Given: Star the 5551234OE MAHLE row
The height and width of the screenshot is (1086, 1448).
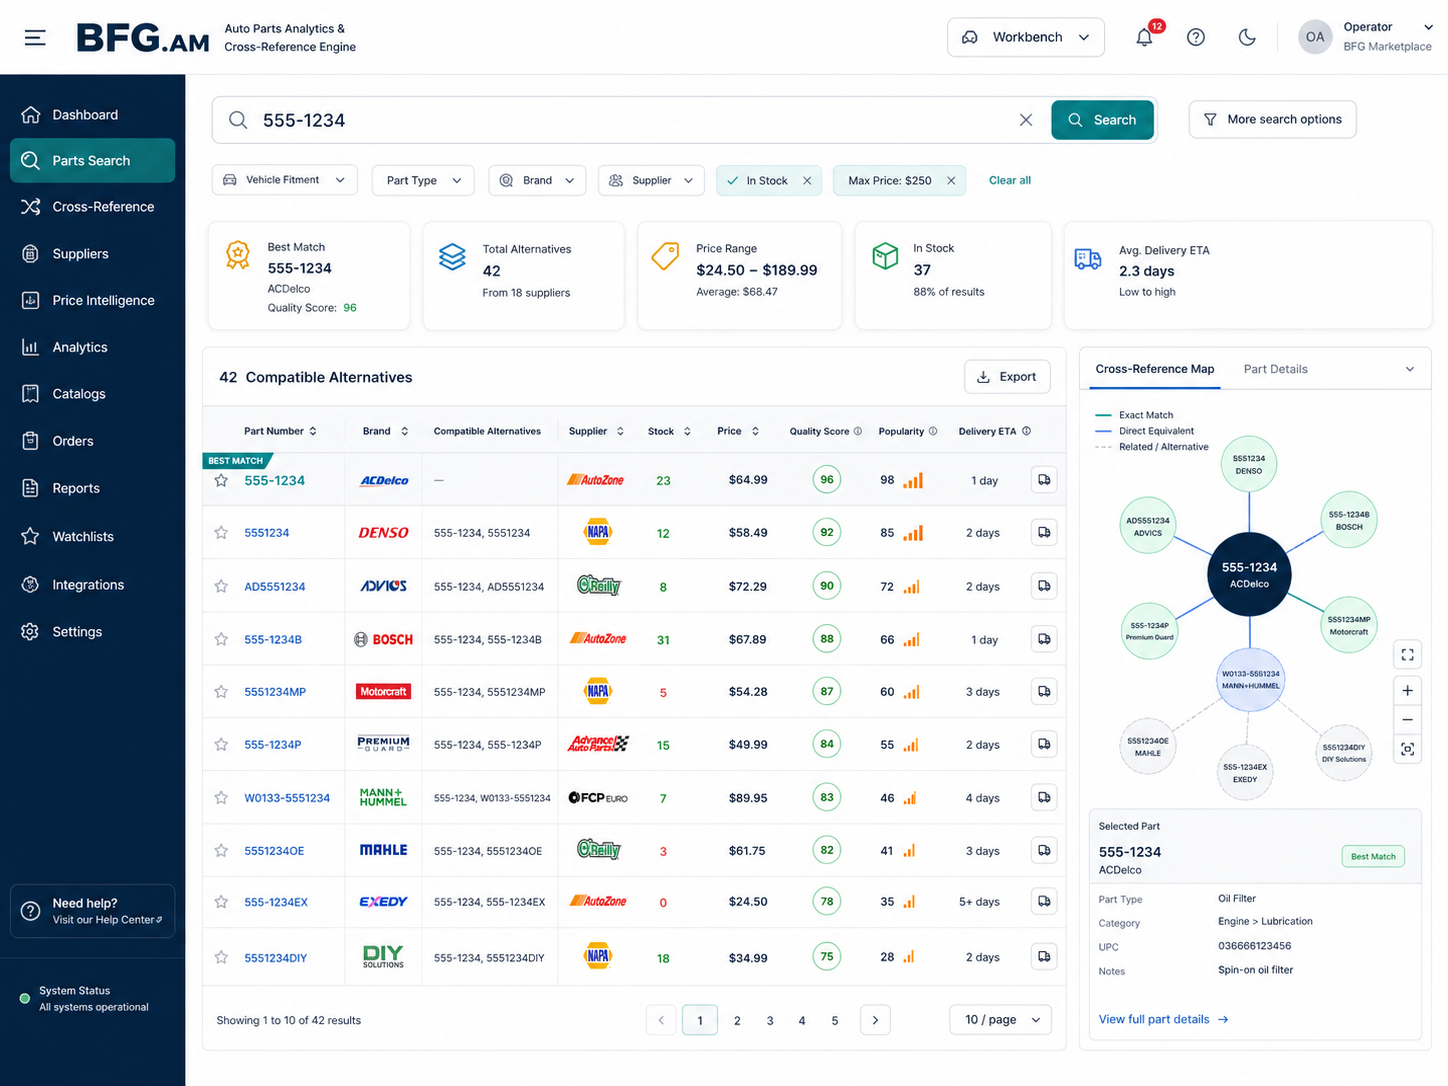Looking at the screenshot, I should click(x=221, y=851).
